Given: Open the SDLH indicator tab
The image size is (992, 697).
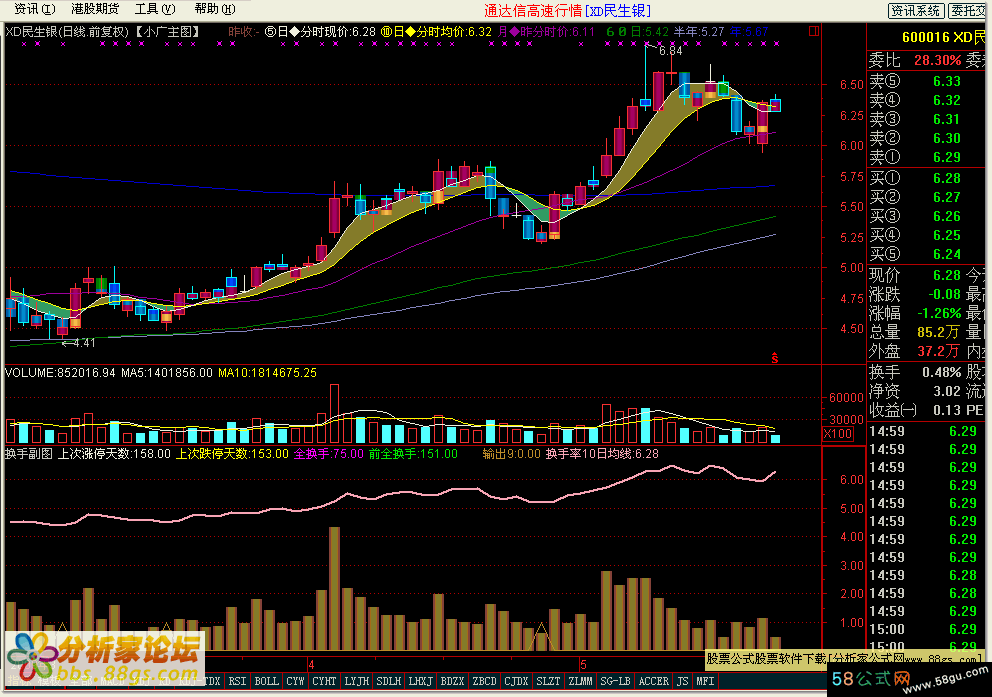Looking at the screenshot, I should tap(388, 681).
